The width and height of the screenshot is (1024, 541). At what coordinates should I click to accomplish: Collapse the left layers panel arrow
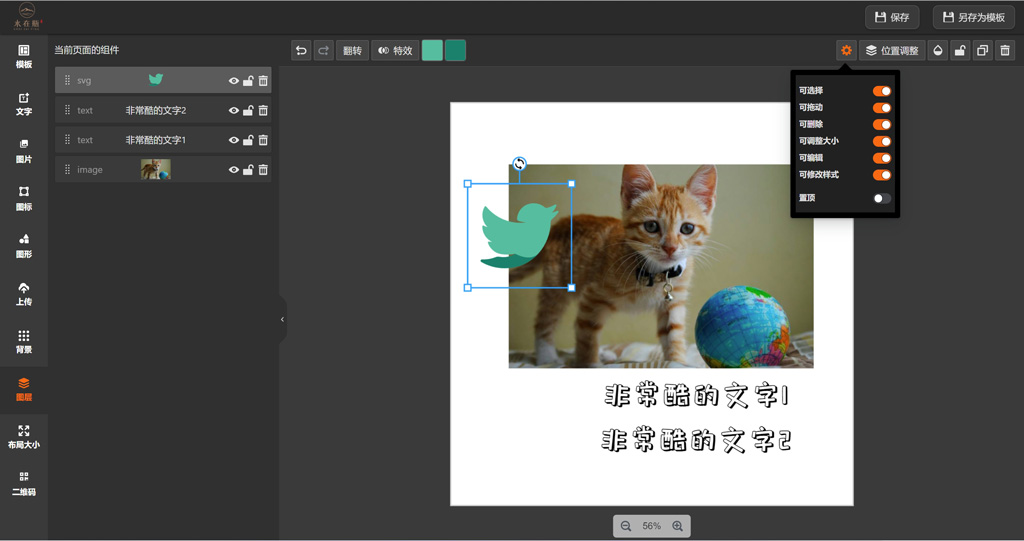click(283, 320)
